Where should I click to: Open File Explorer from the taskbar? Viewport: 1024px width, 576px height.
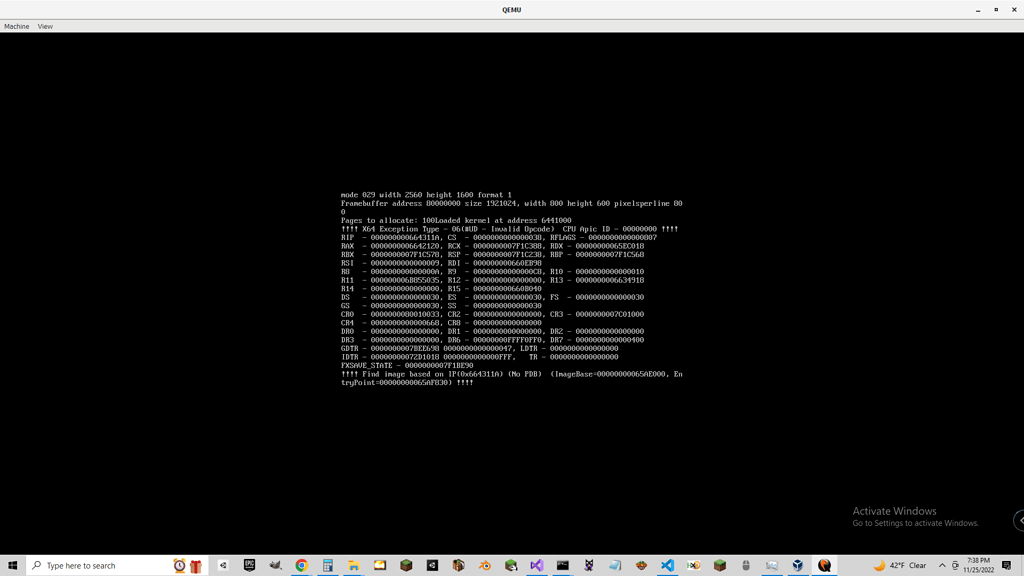[x=352, y=565]
